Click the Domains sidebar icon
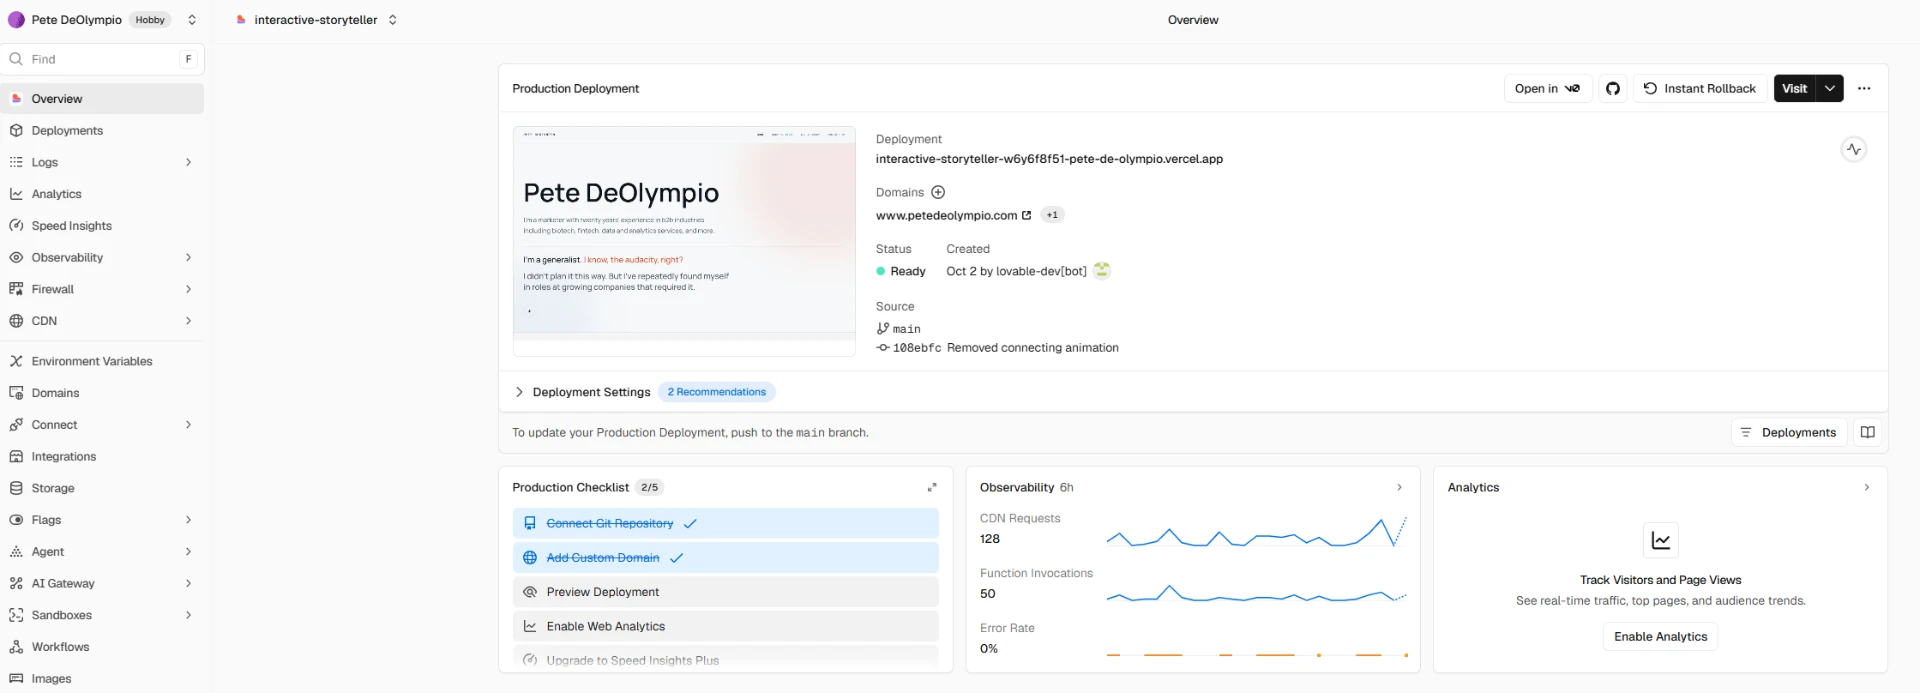This screenshot has width=1920, height=693. click(x=16, y=393)
